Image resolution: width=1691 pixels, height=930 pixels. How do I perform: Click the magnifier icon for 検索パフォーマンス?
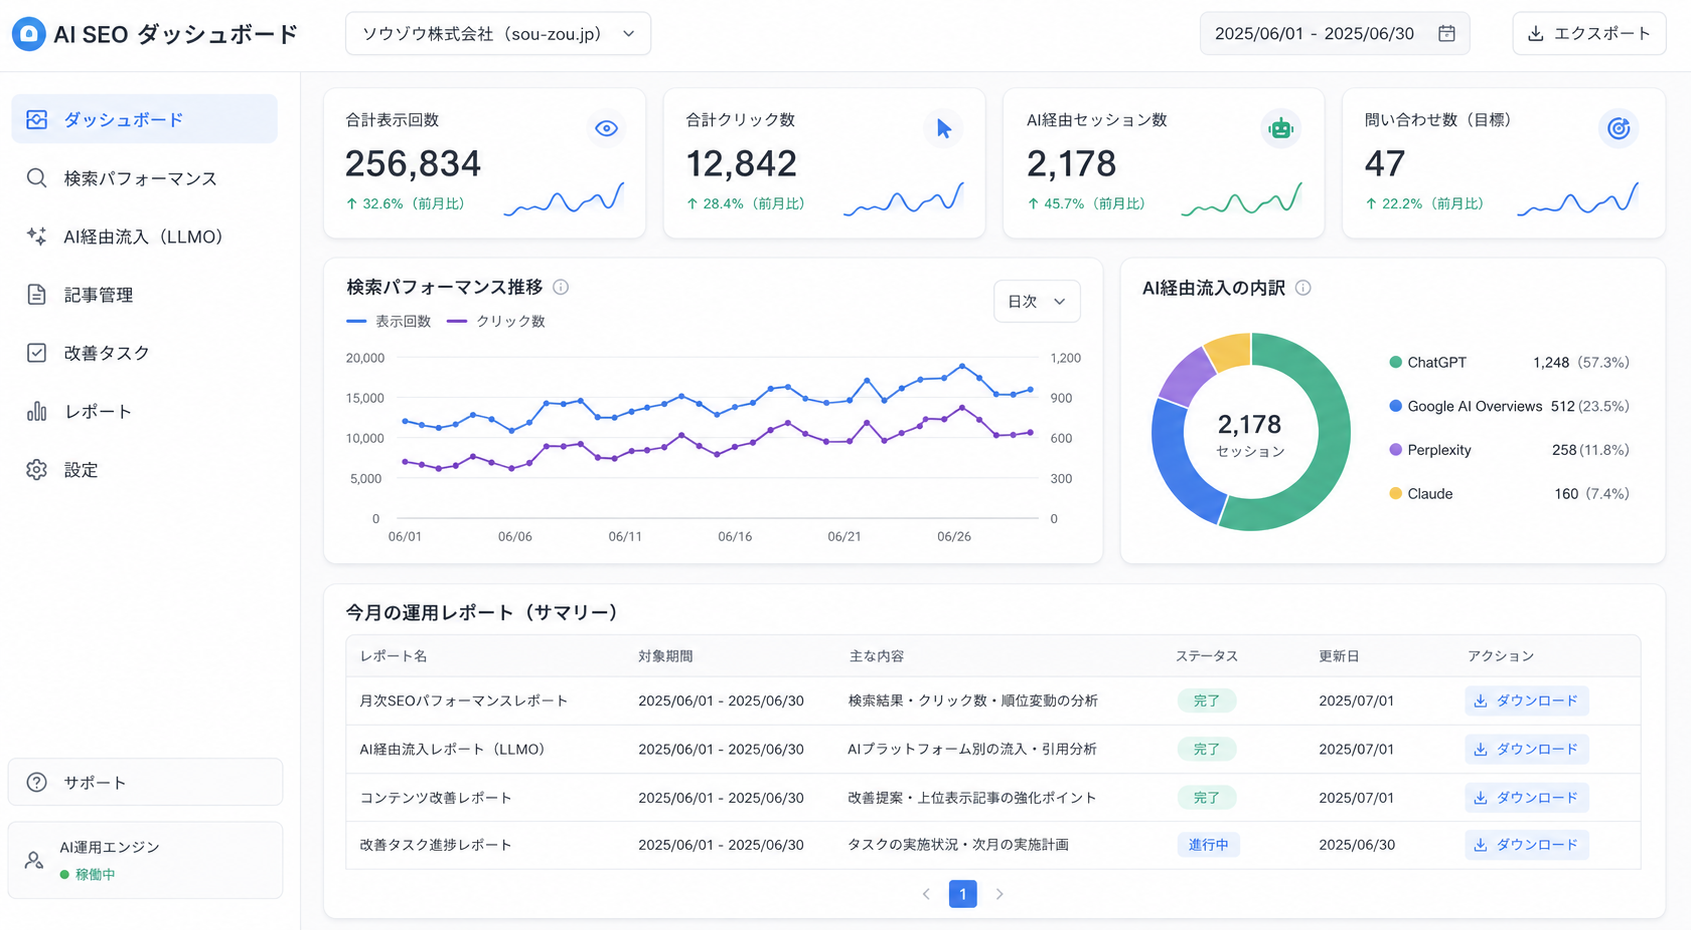[x=37, y=178]
